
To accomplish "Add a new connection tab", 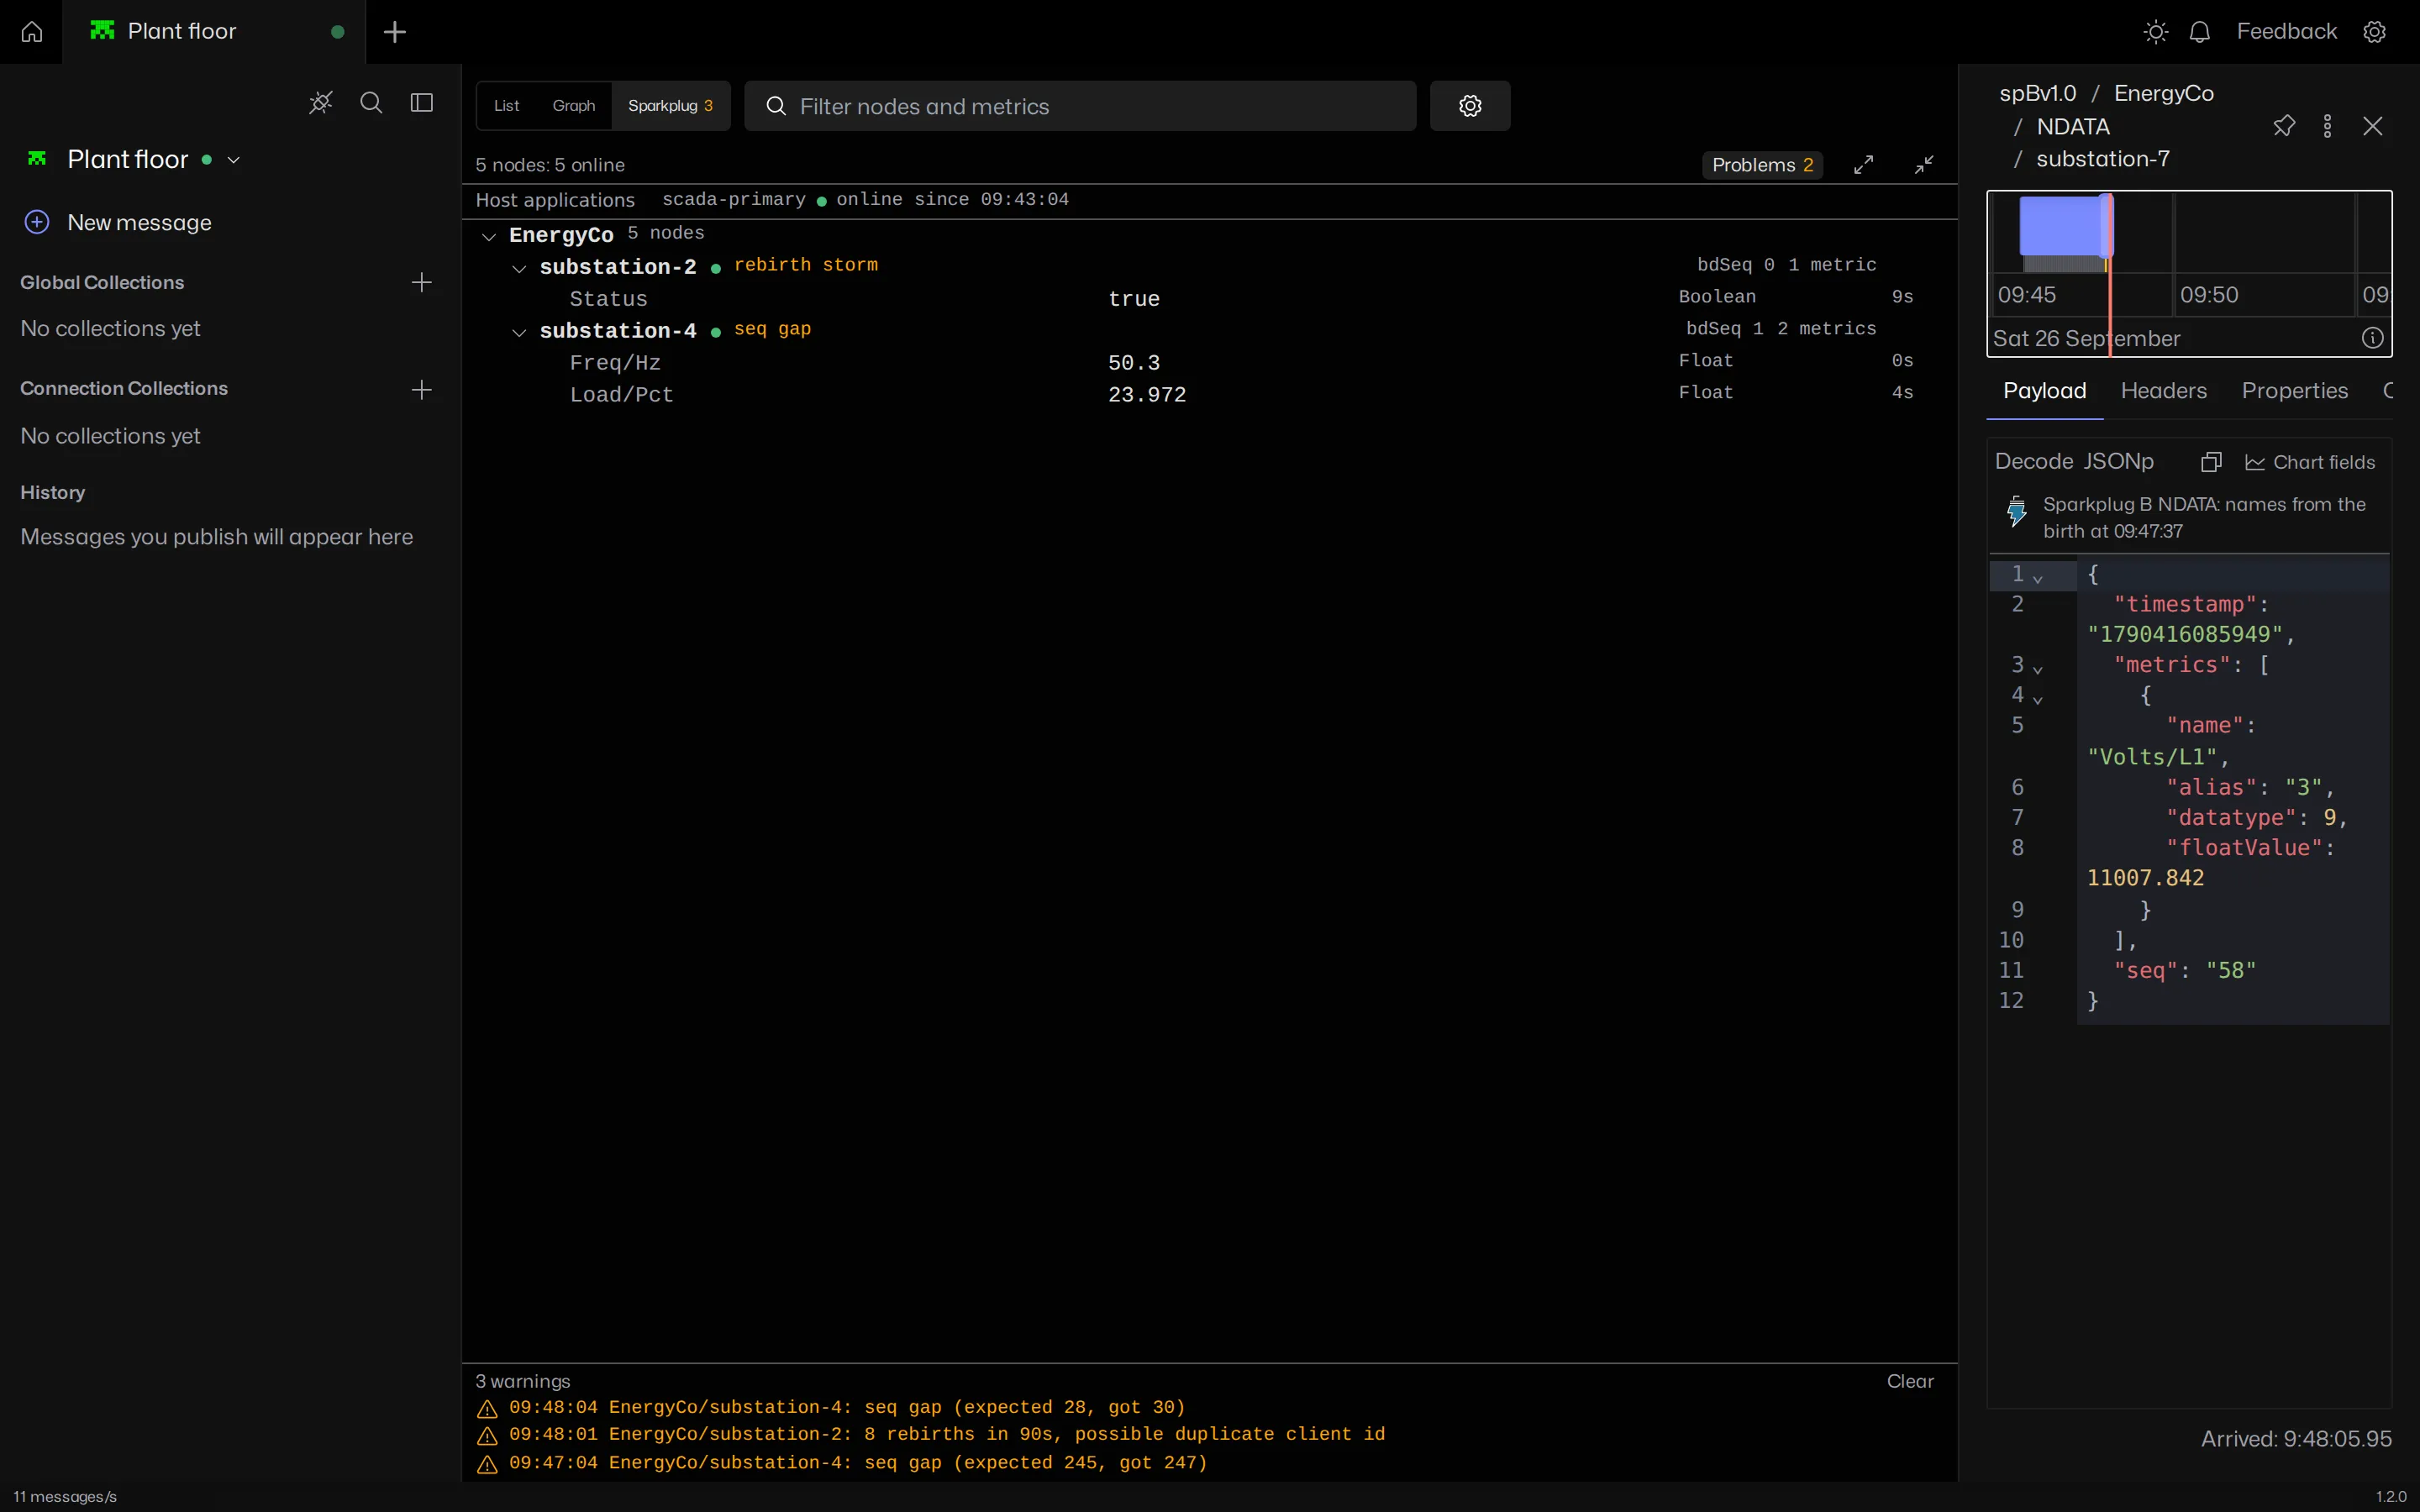I will coord(395,32).
